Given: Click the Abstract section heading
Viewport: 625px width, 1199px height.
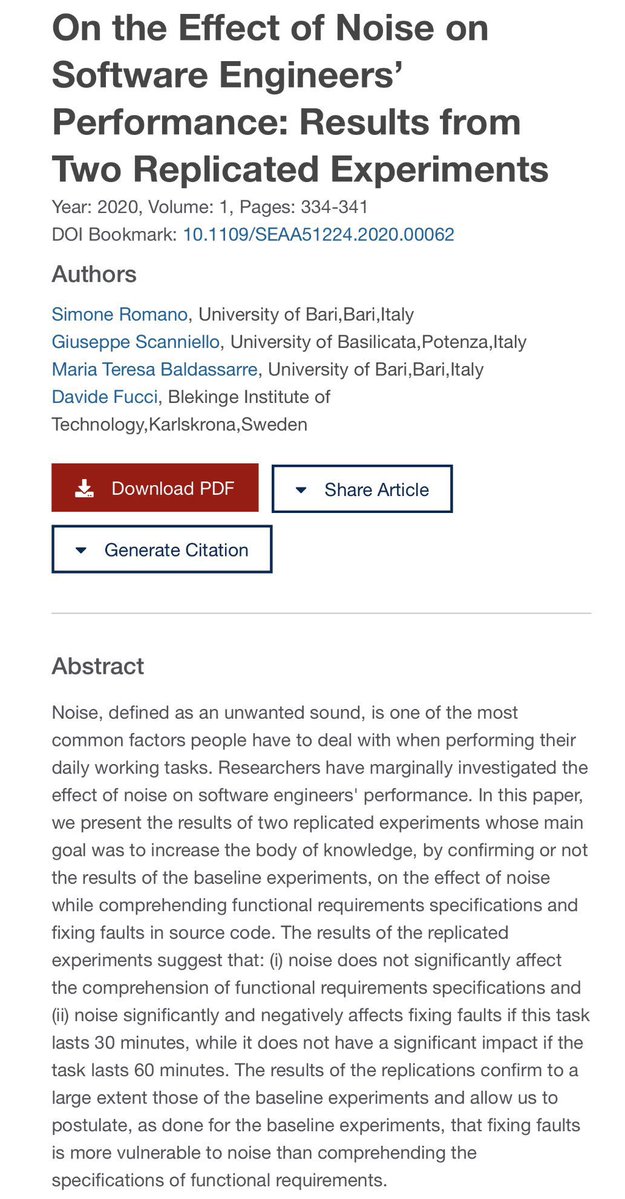Looking at the screenshot, I should (x=98, y=666).
